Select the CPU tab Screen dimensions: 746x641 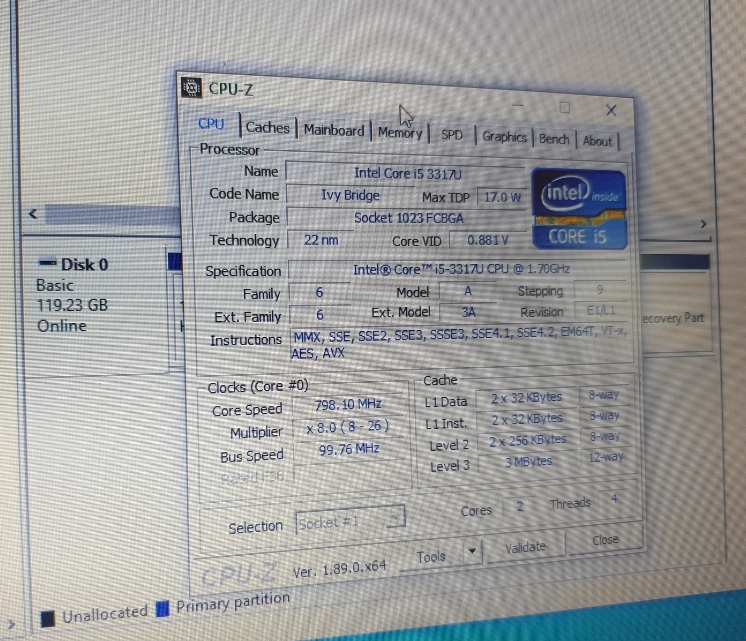[x=211, y=124]
